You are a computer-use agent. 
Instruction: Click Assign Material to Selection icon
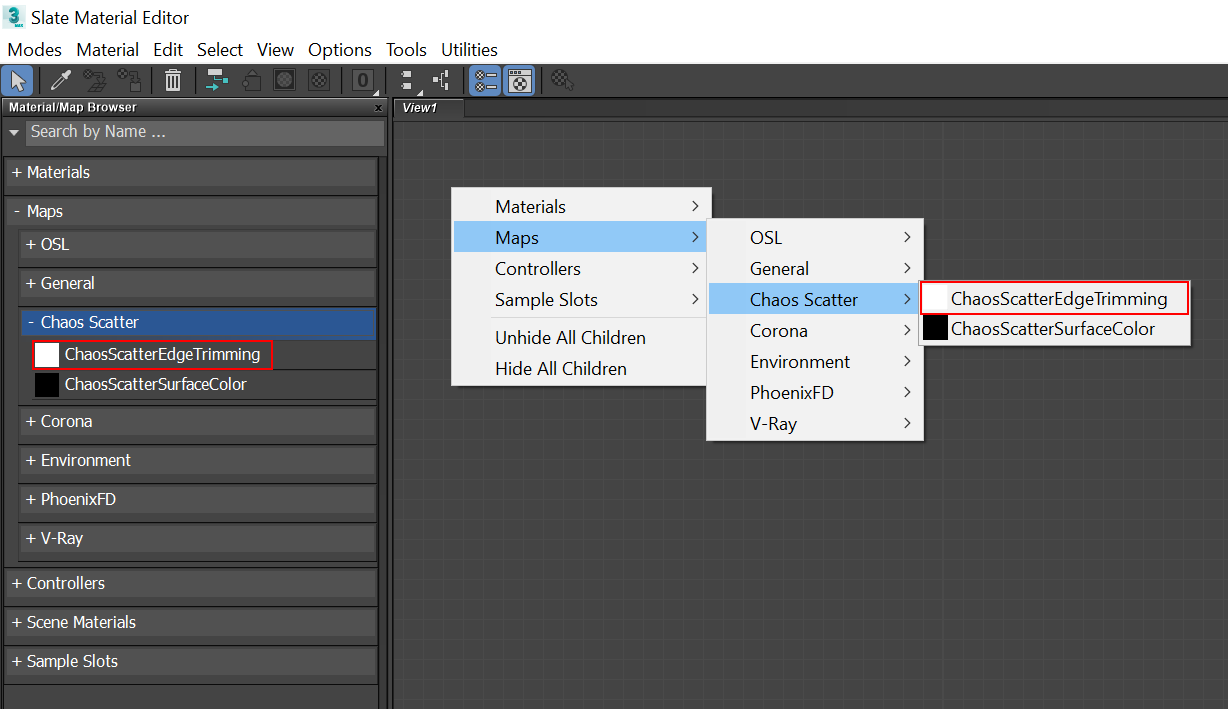(x=129, y=81)
